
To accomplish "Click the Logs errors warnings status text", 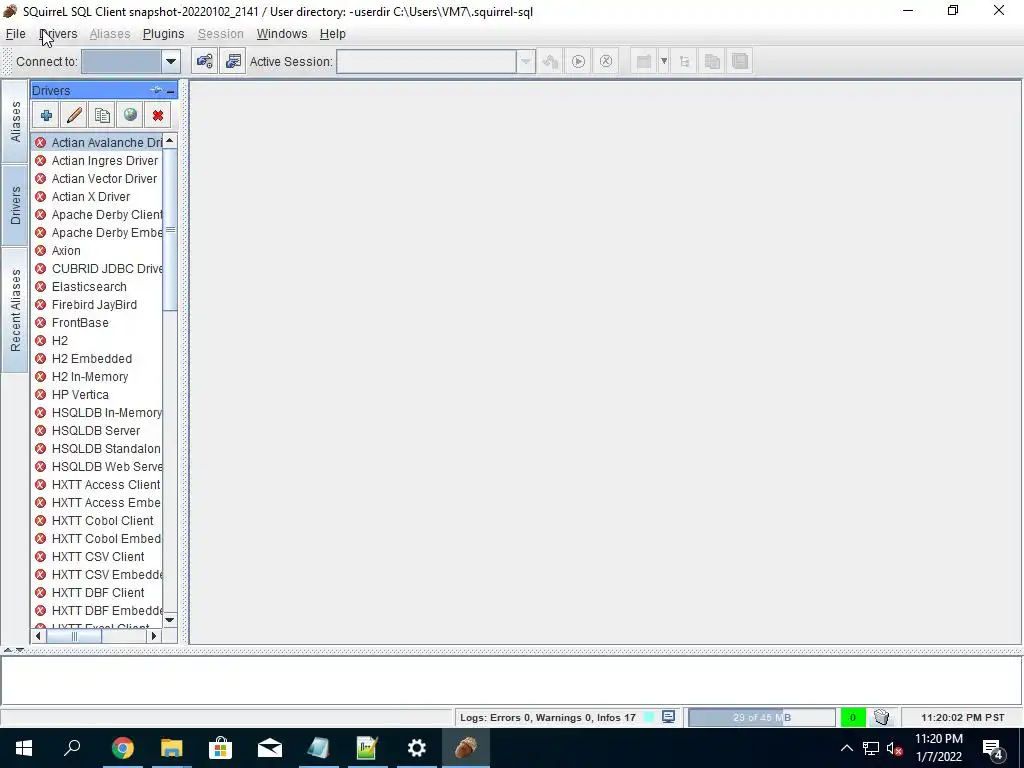I will pyautogui.click(x=547, y=717).
